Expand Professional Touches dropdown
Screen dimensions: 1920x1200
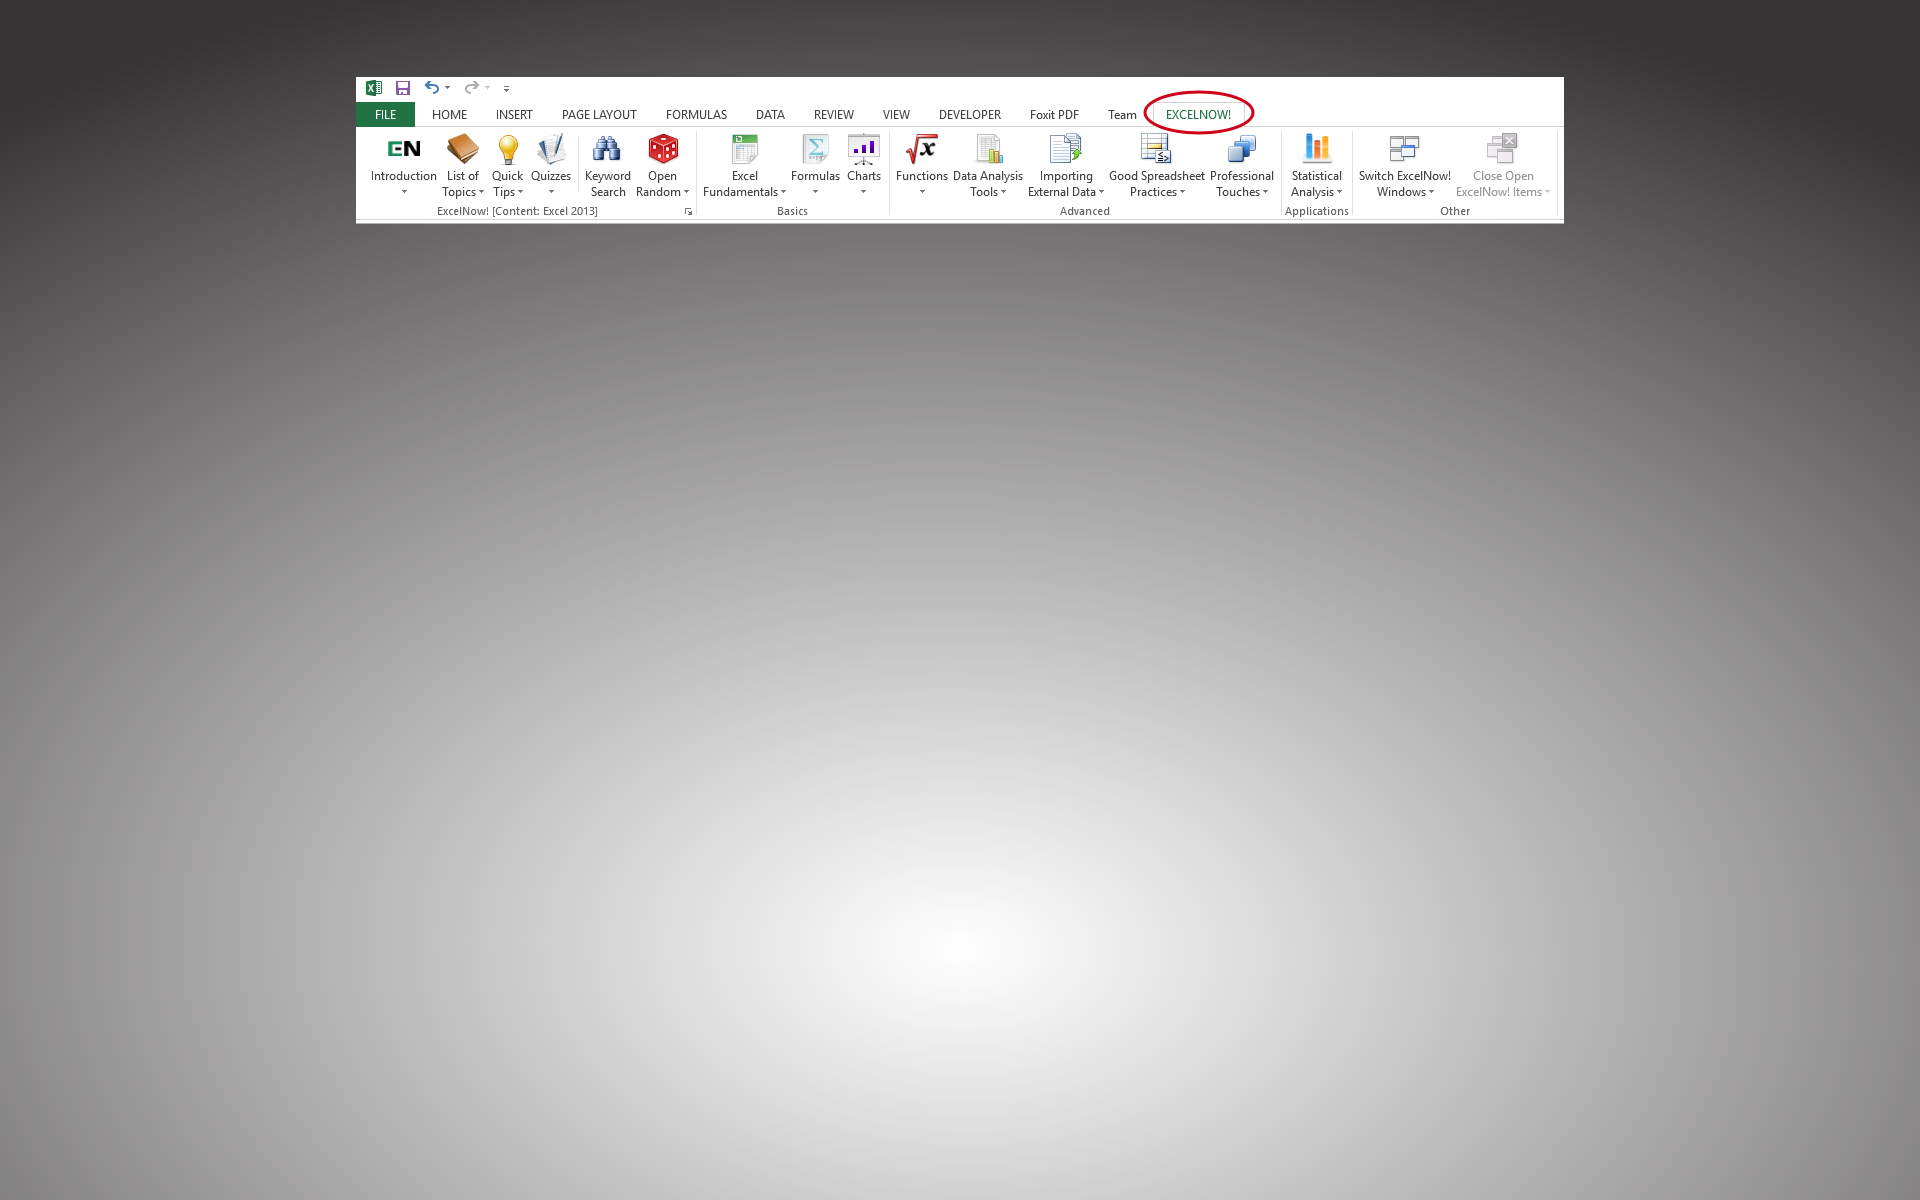click(1243, 166)
